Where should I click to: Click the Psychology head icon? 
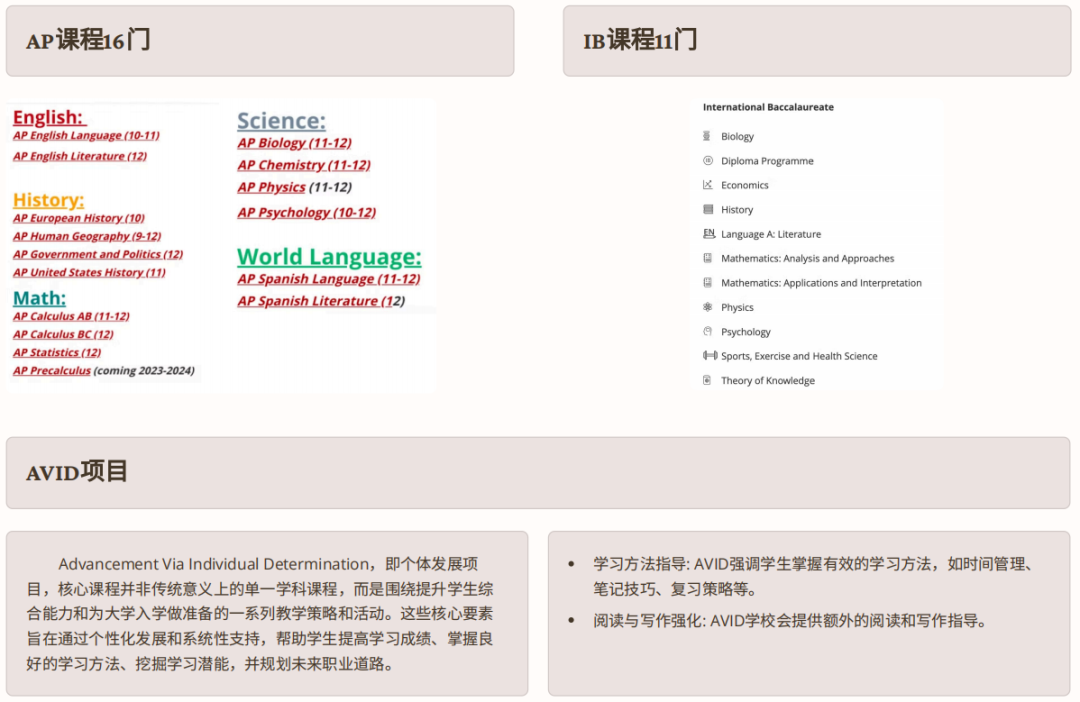(x=707, y=331)
